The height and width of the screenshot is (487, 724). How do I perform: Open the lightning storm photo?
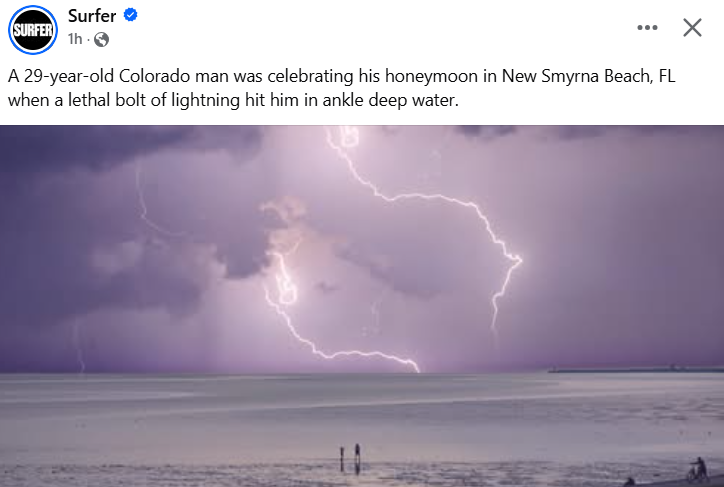click(362, 306)
